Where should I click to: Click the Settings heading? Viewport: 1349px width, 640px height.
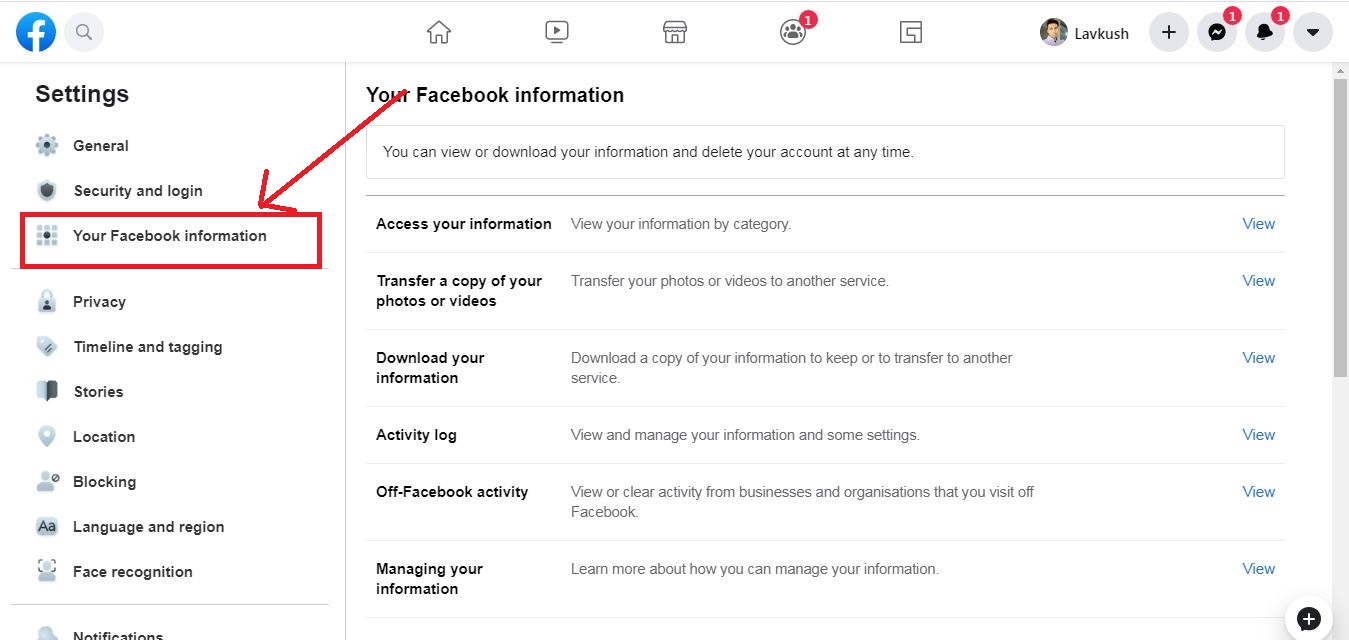(x=82, y=94)
